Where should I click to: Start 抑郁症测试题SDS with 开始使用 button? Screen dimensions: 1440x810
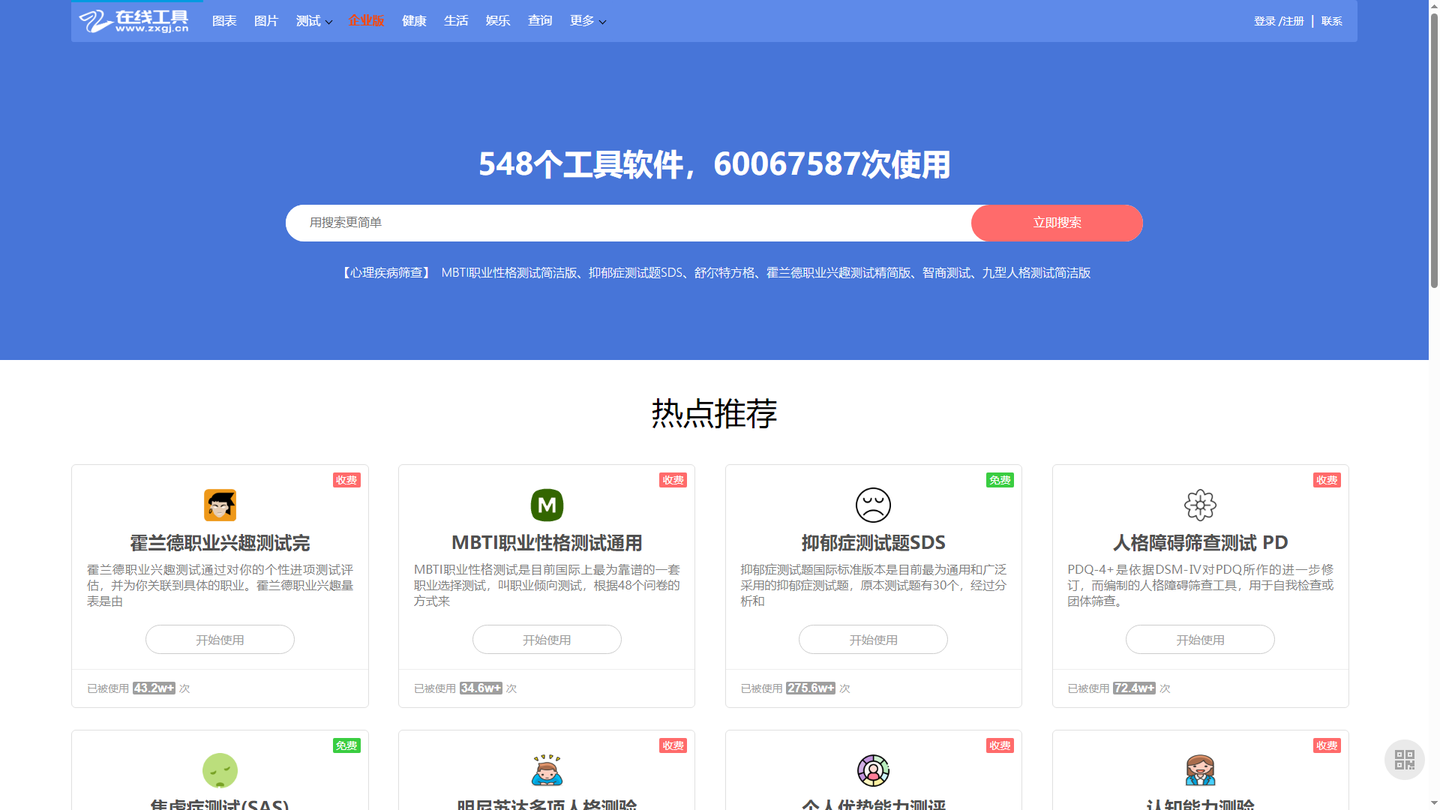click(873, 640)
